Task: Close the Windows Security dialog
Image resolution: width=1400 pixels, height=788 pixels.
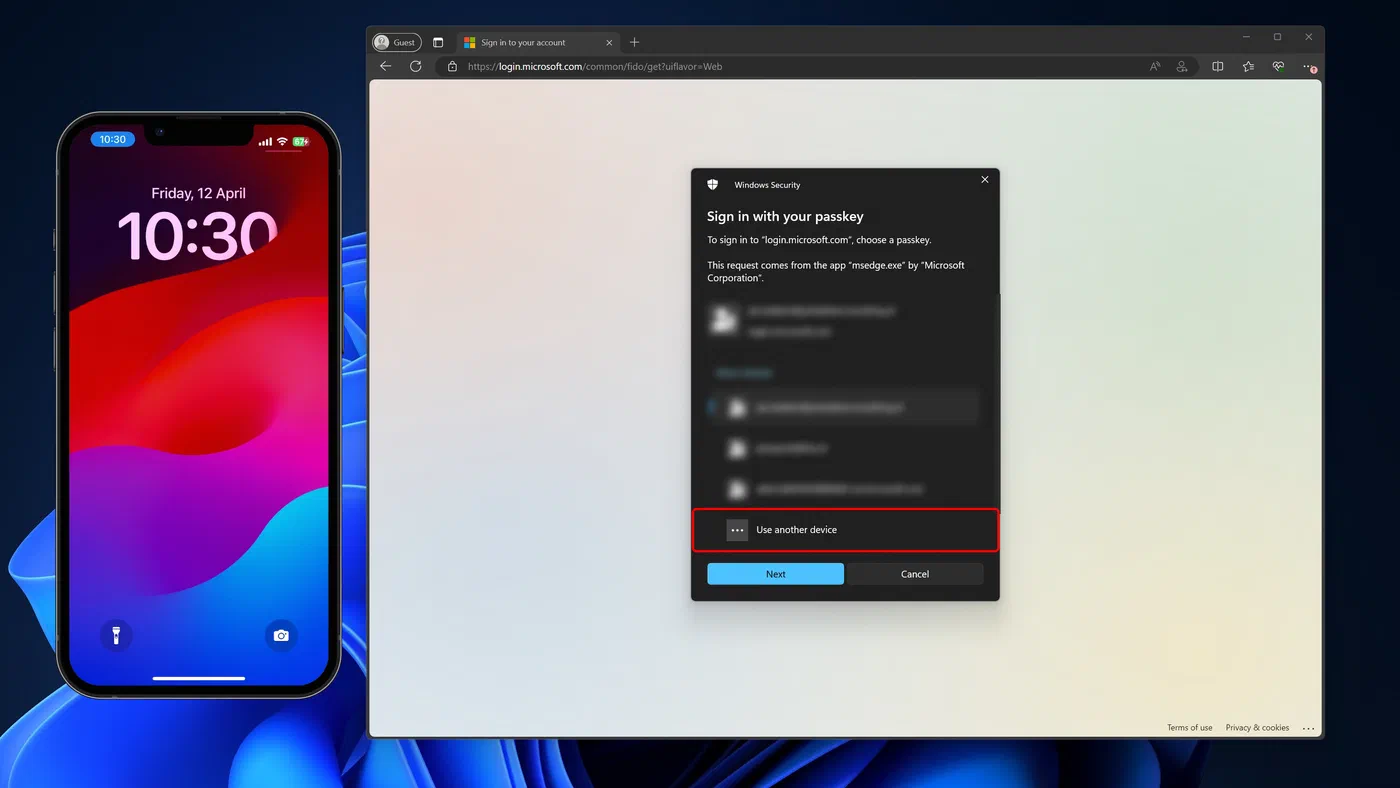Action: click(x=985, y=180)
